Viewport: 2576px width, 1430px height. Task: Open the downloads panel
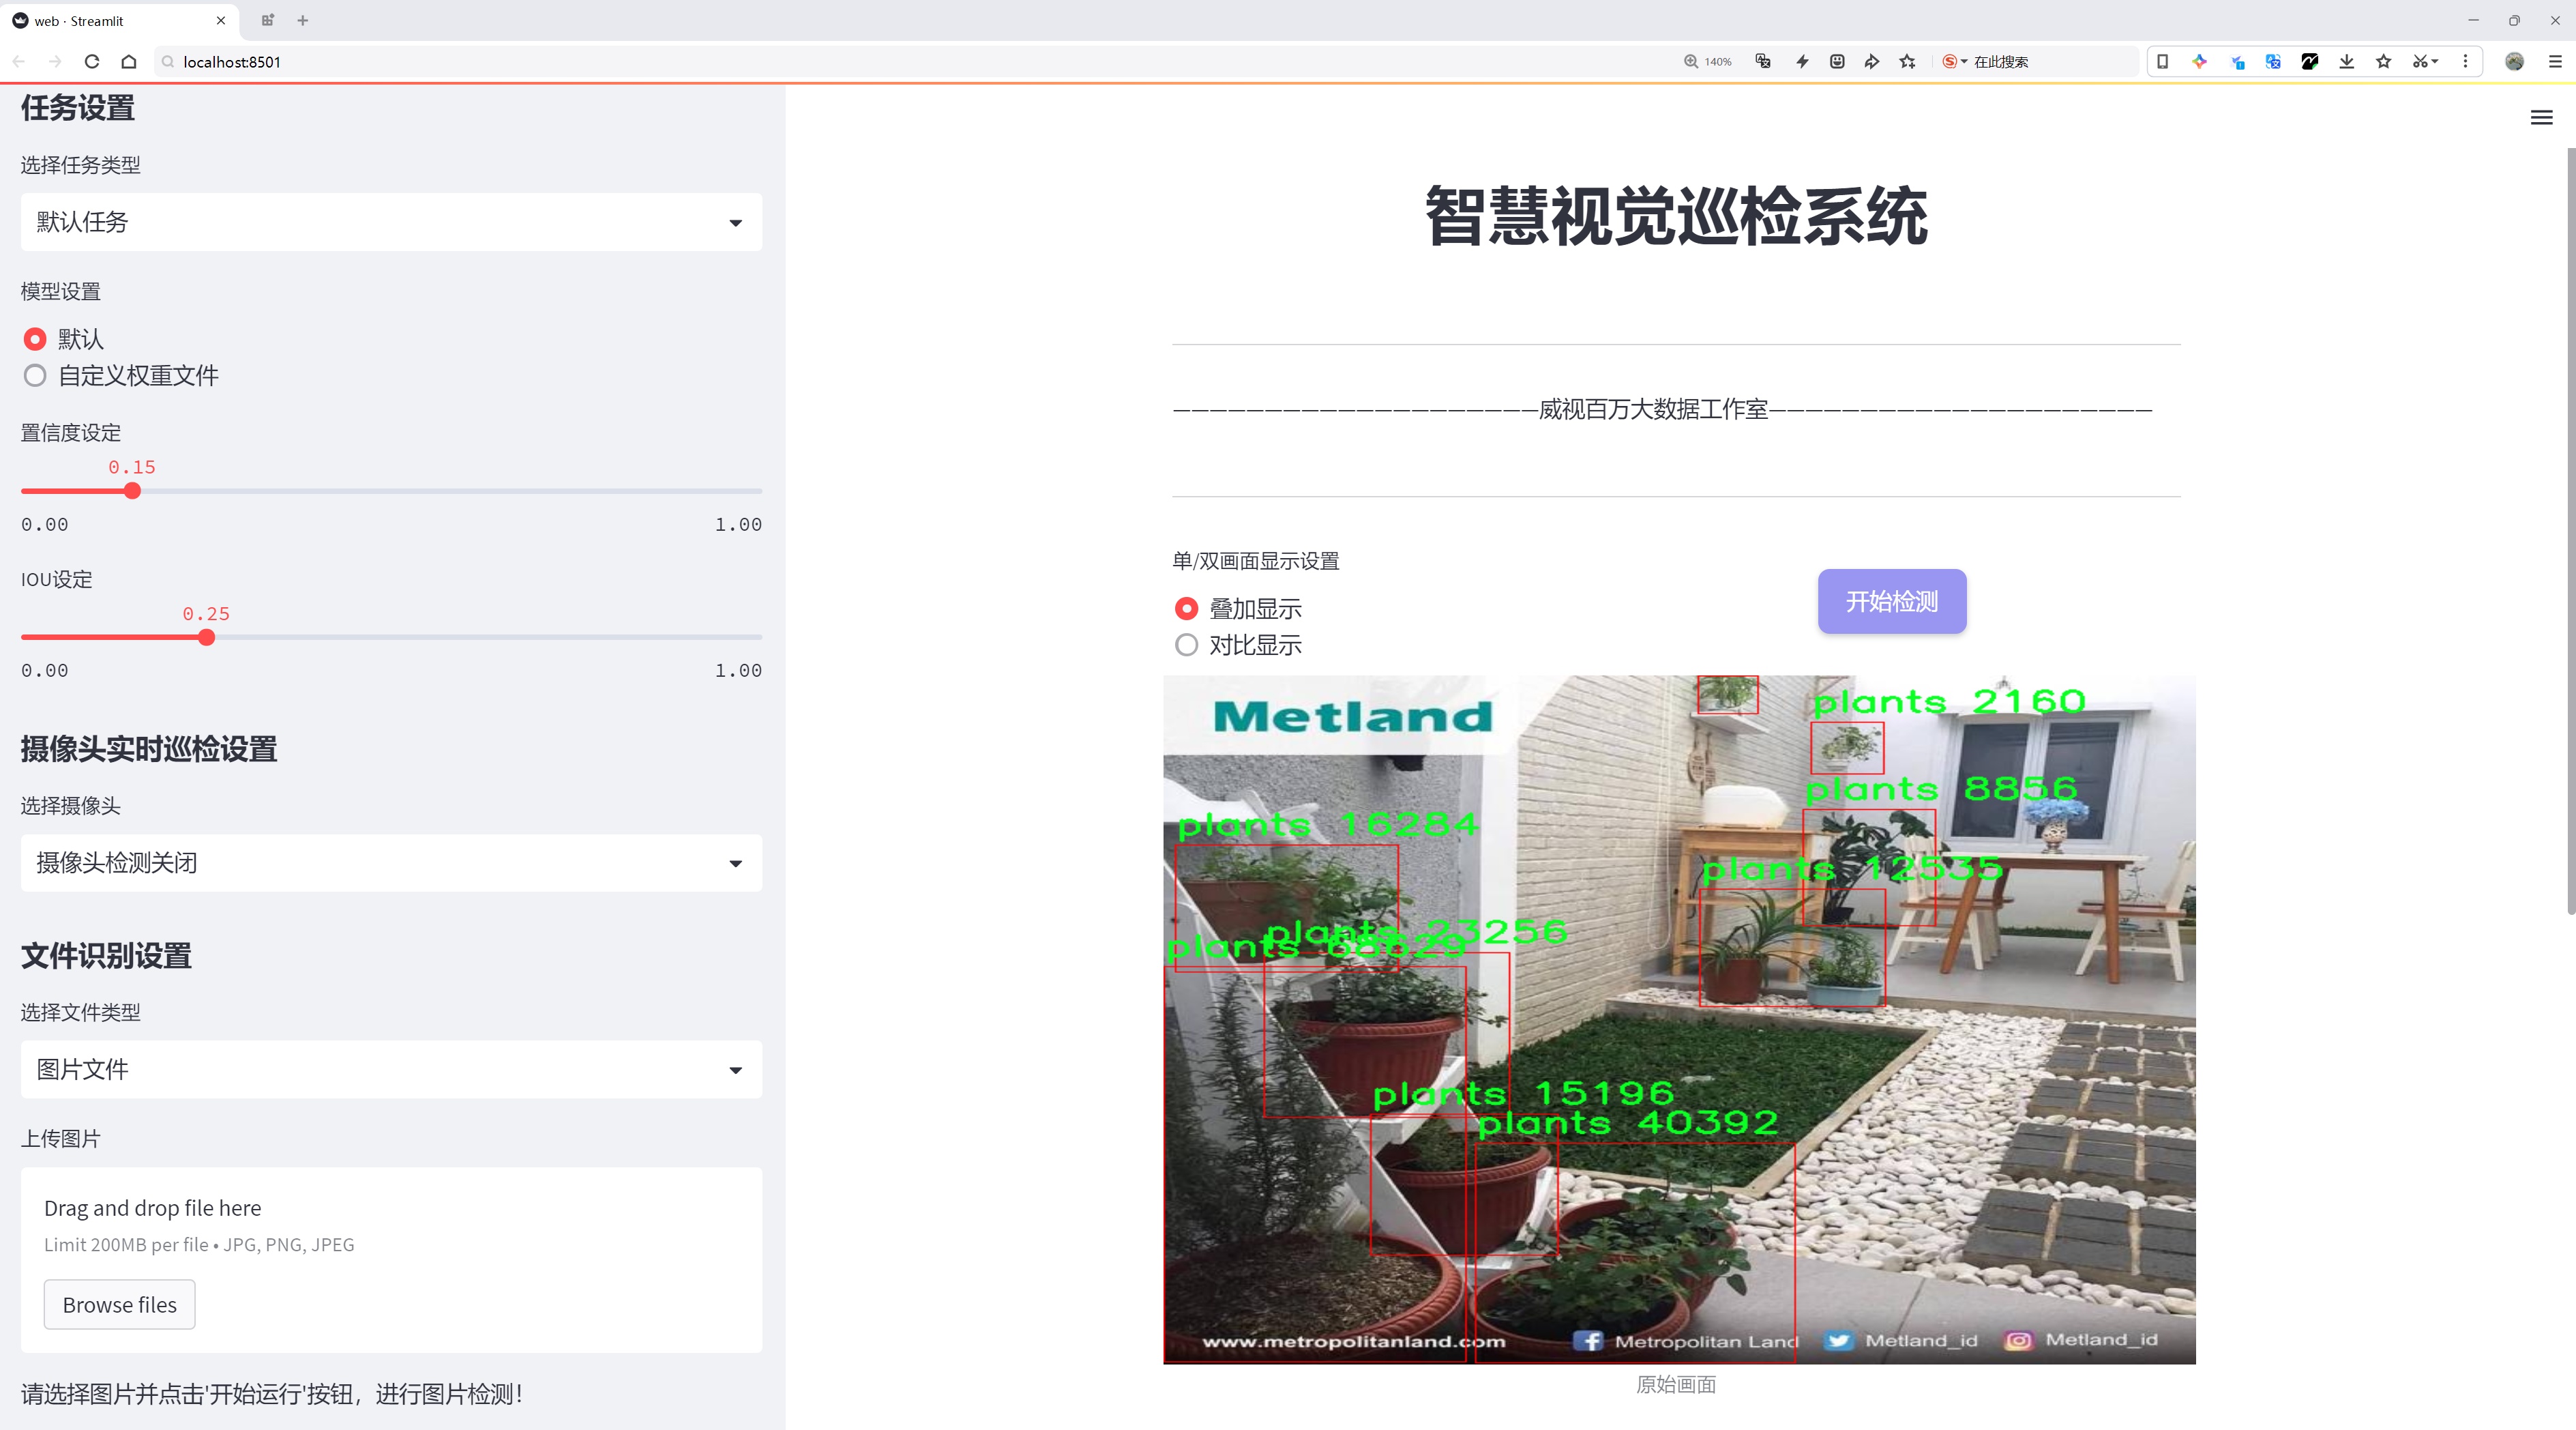(2347, 61)
